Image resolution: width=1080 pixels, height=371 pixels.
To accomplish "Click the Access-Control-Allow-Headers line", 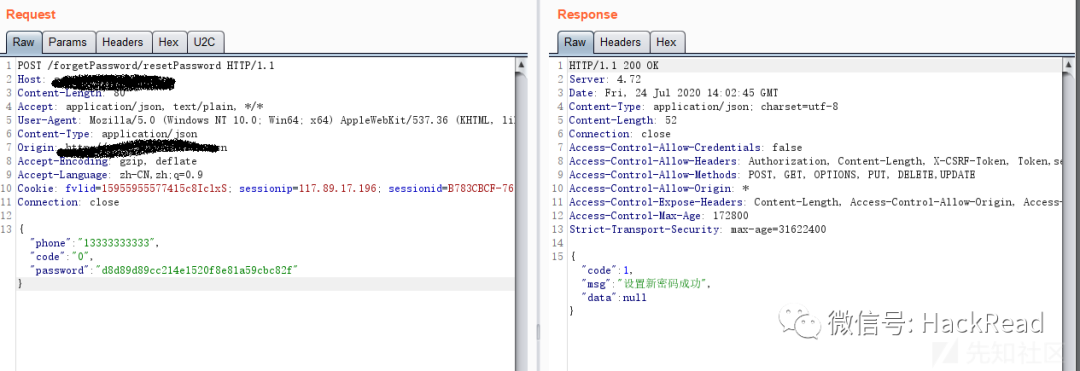I will 816,161.
